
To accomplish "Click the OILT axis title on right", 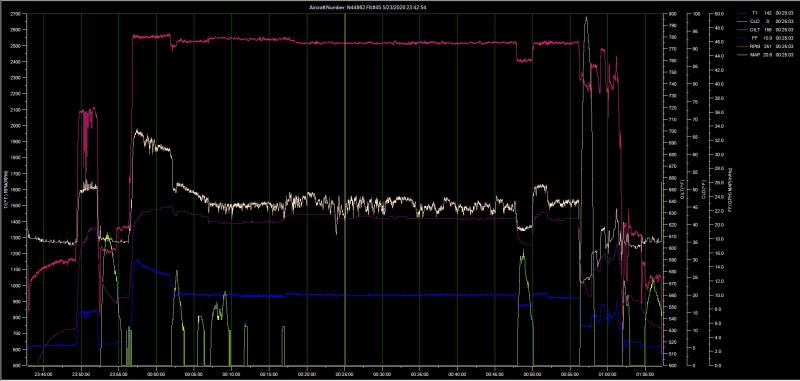I will pyautogui.click(x=683, y=190).
